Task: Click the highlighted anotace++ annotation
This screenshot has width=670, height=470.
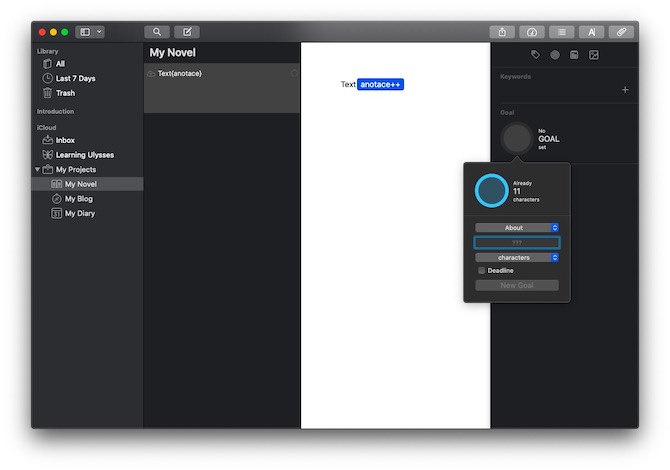Action: click(380, 85)
